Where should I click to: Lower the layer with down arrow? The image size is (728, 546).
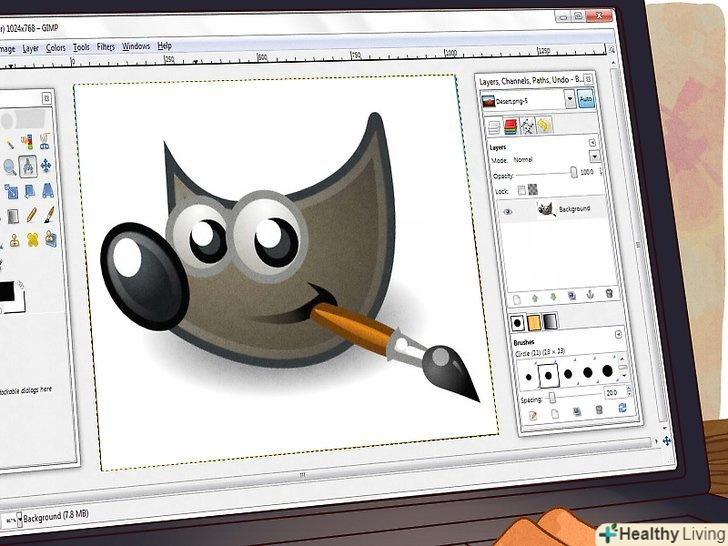[553, 297]
